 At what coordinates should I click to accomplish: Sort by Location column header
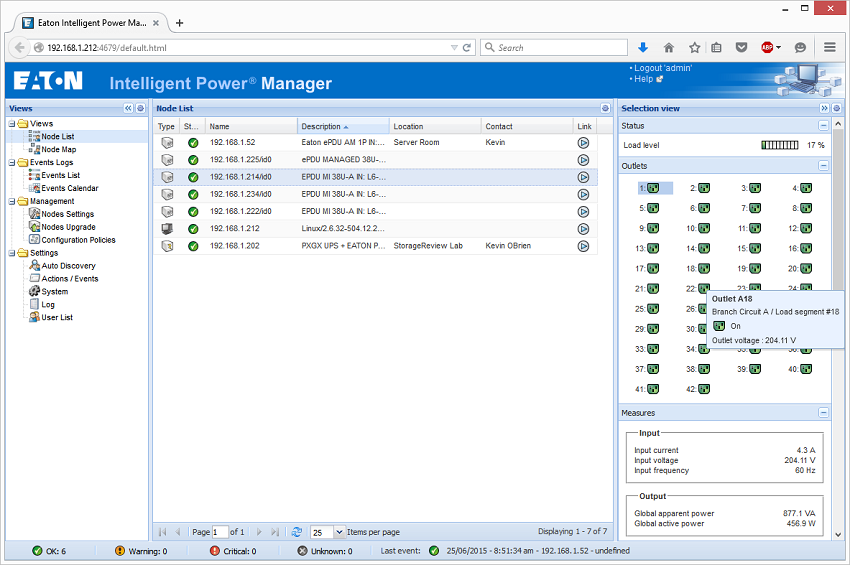pyautogui.click(x=435, y=126)
